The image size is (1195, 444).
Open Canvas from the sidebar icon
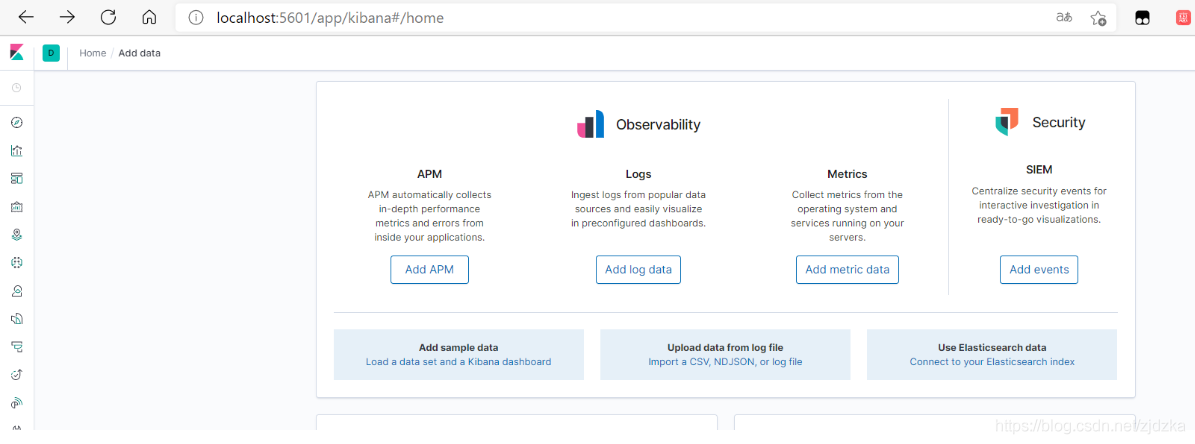tap(17, 206)
